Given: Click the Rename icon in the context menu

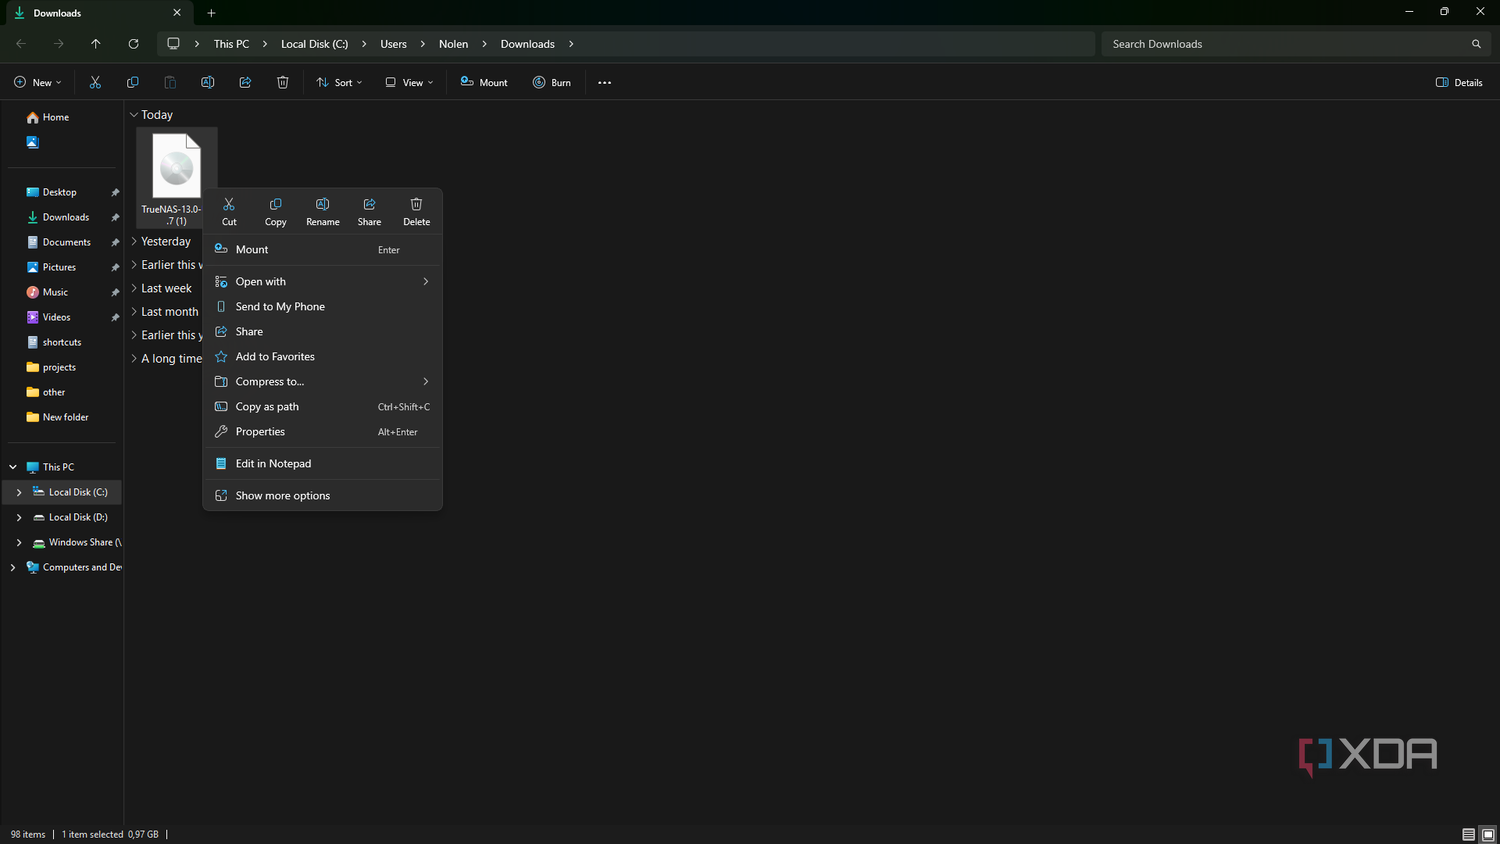Looking at the screenshot, I should 322,204.
